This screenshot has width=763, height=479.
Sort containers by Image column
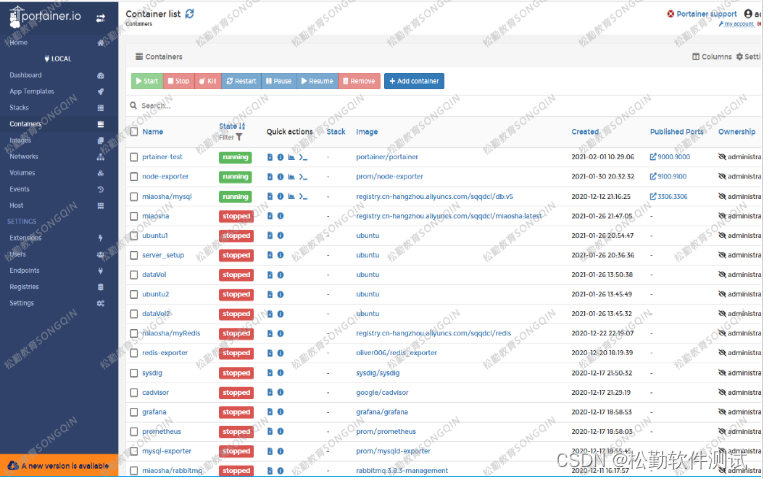367,131
